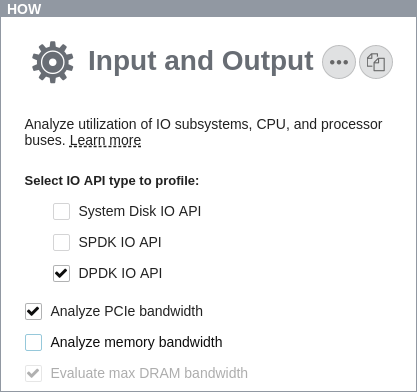Disable Analyze PCIe bandwidth checkbox
This screenshot has width=417, height=392.
(x=33, y=311)
